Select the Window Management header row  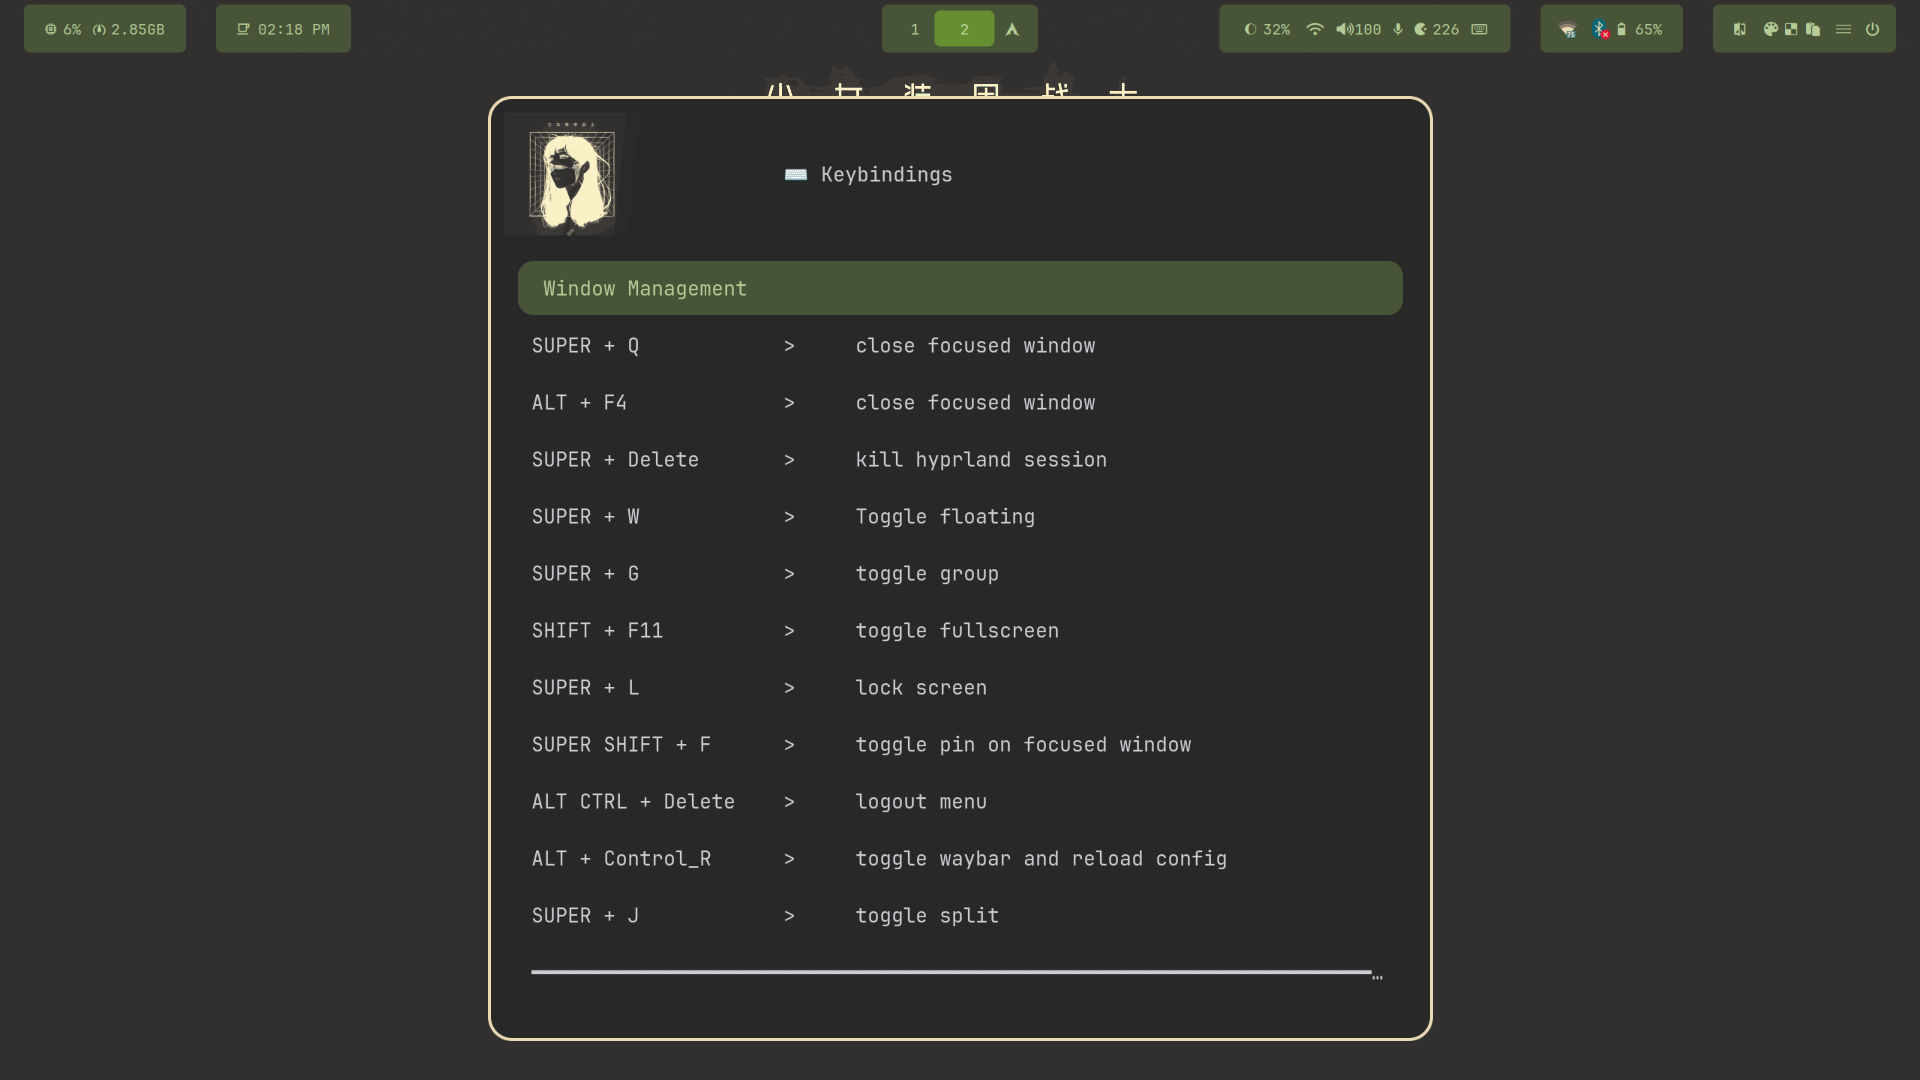tap(960, 288)
